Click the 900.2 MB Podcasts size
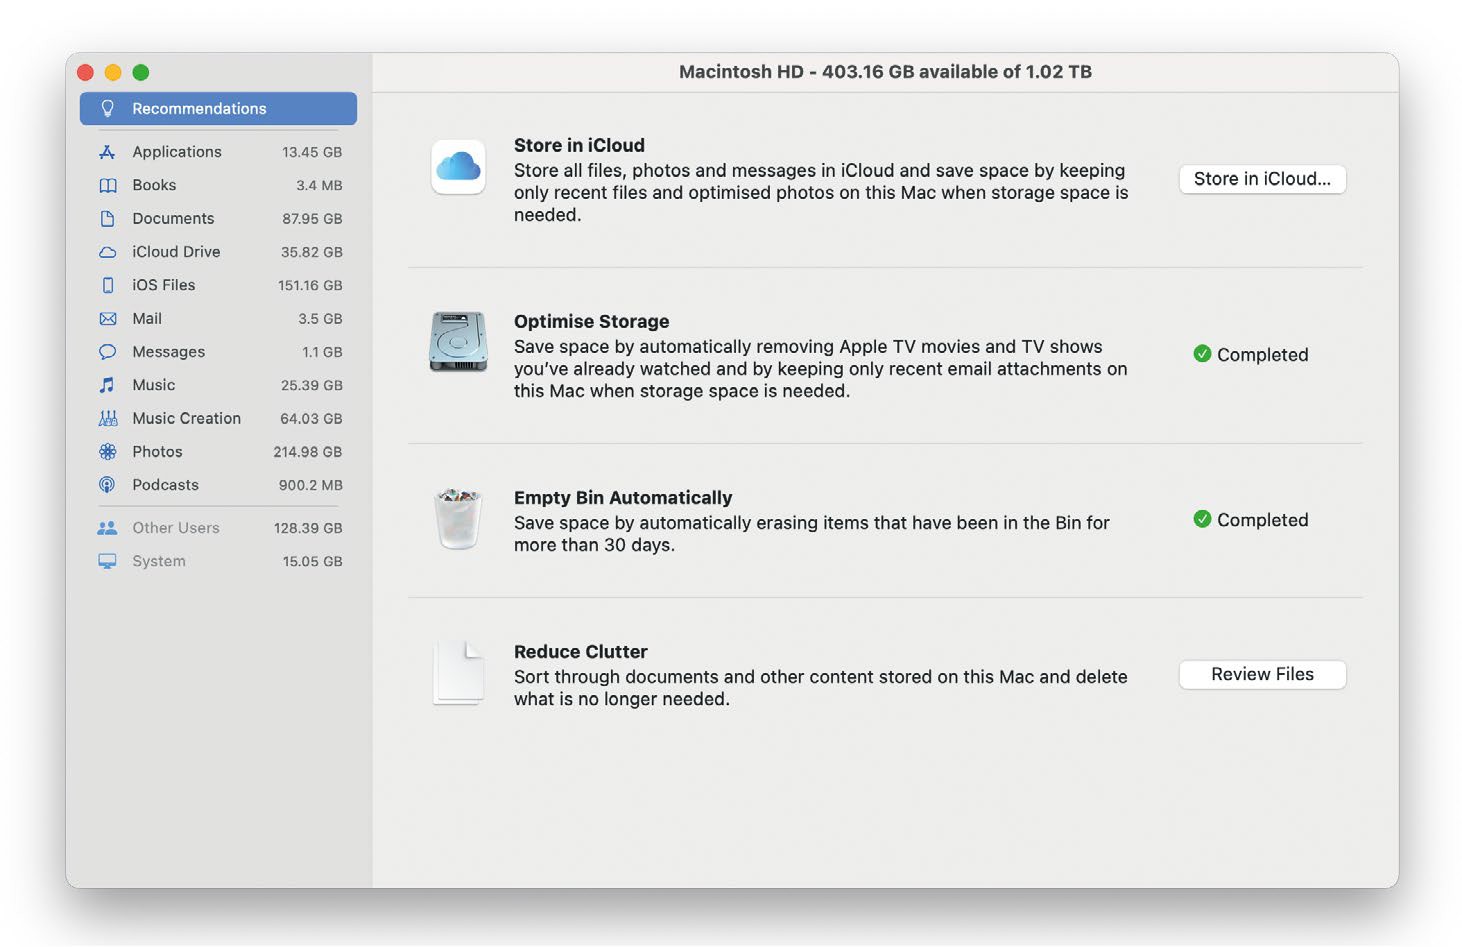This screenshot has height=947, width=1462. click(310, 485)
